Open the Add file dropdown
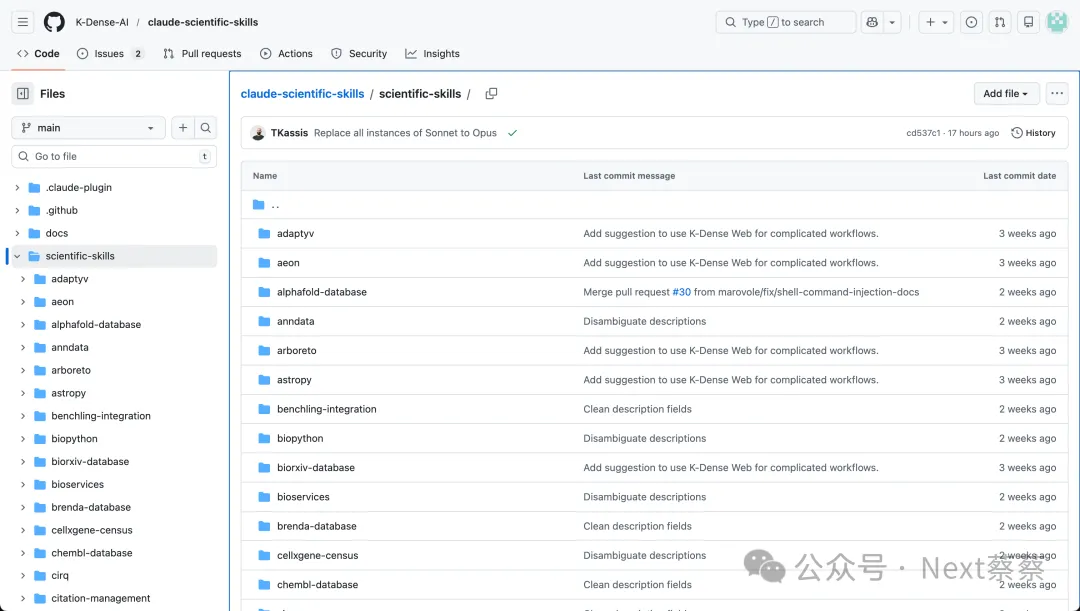The height and width of the screenshot is (611, 1080). pyautogui.click(x=1006, y=94)
